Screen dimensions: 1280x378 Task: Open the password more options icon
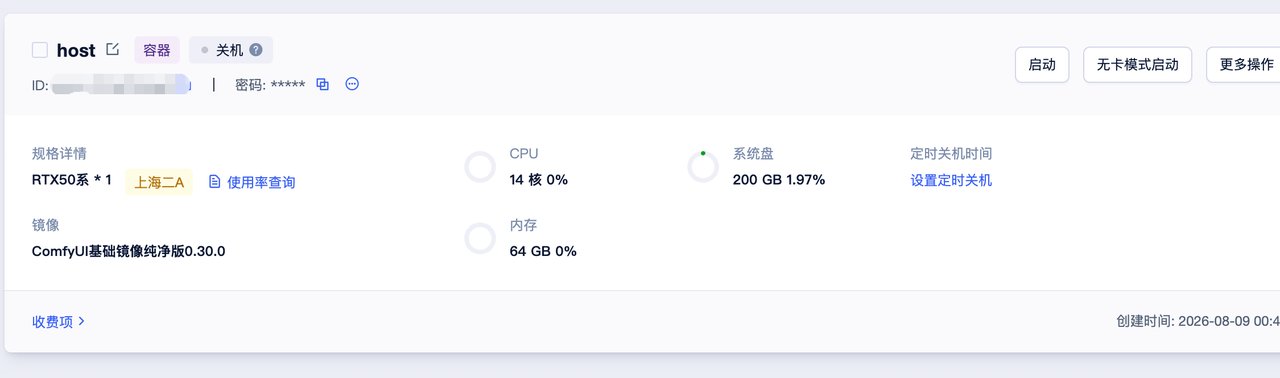(352, 84)
